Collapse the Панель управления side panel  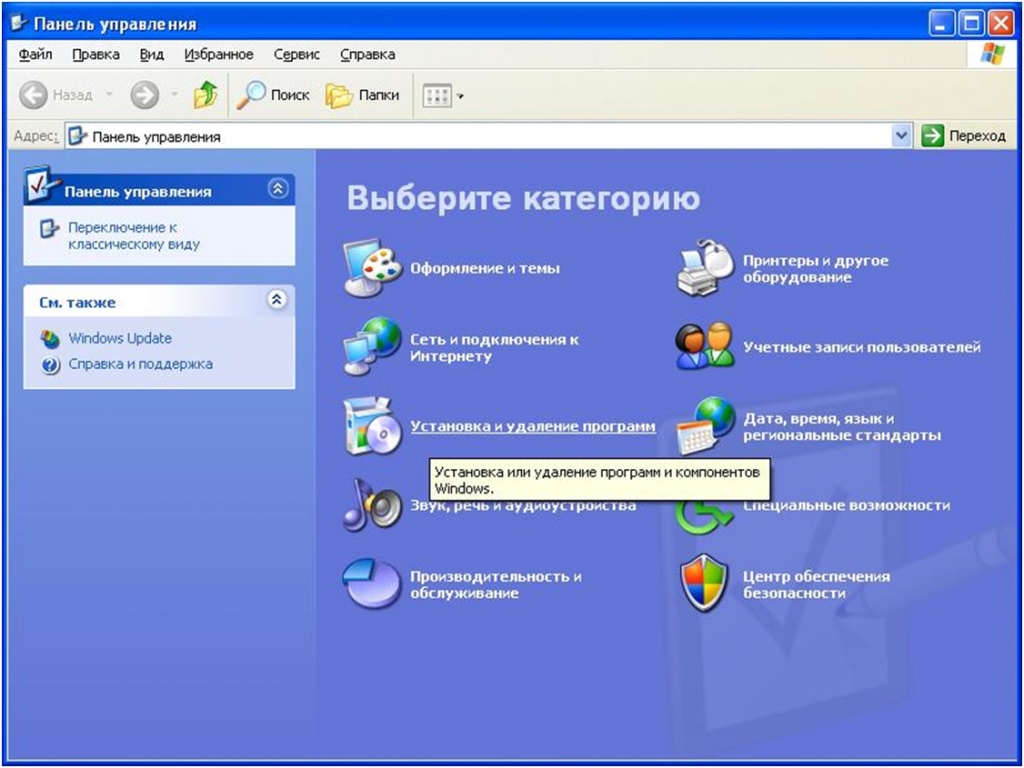pos(278,189)
